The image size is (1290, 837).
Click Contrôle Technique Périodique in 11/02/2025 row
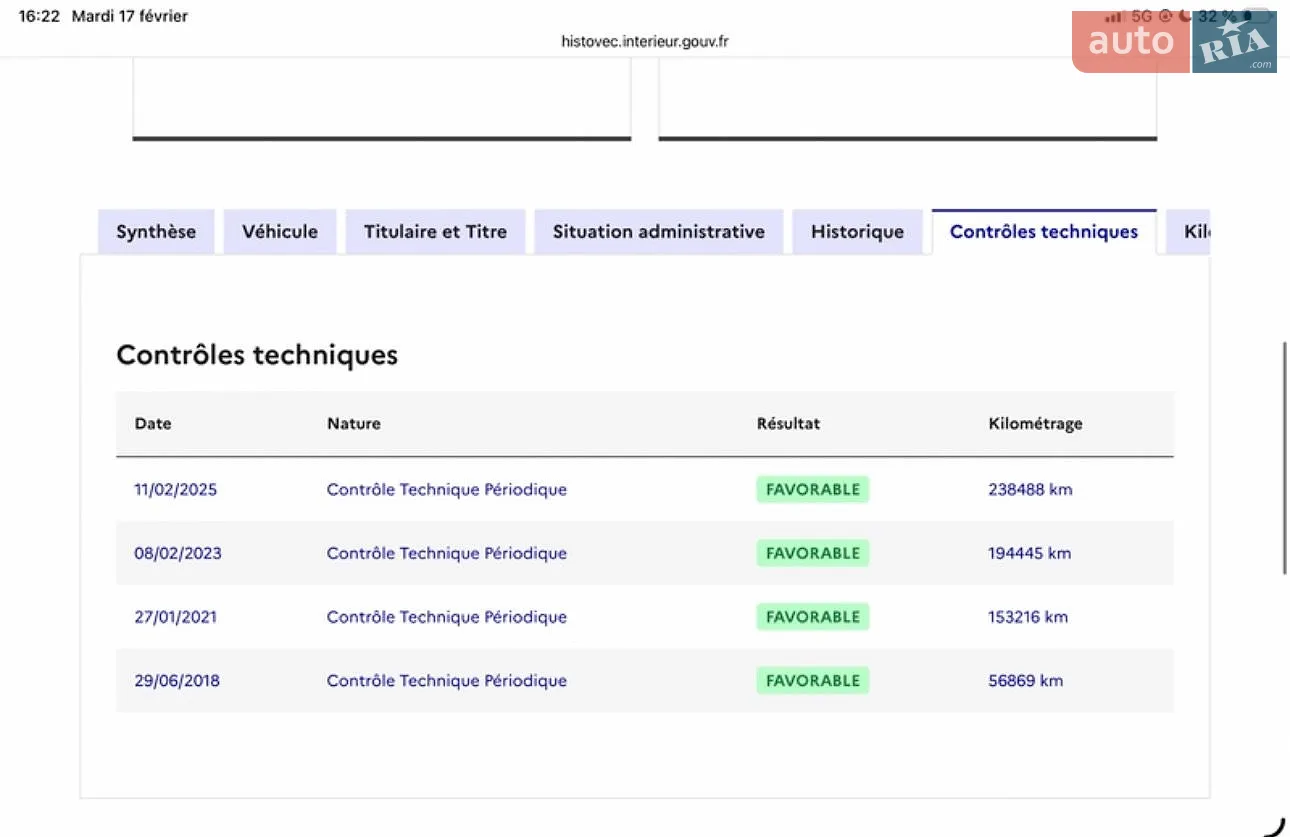point(447,490)
